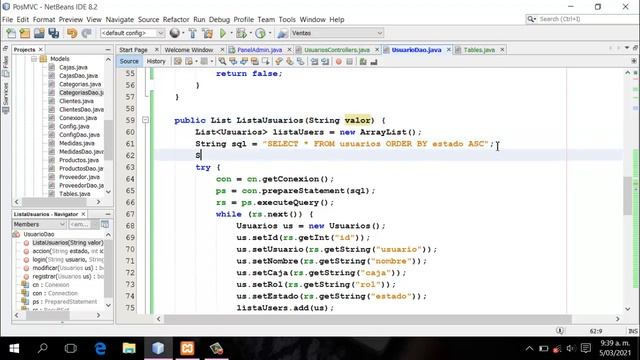The height and width of the screenshot is (360, 640).
Task: Click the Save All toolbar icon
Action: coord(53,33)
